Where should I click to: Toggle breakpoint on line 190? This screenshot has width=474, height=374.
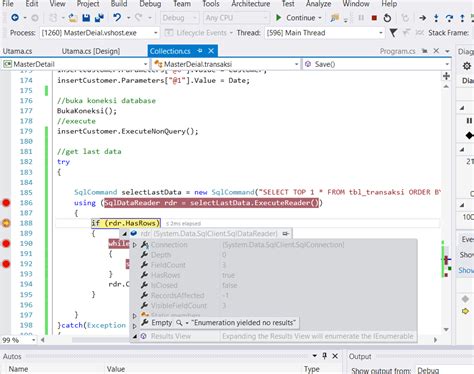point(6,243)
